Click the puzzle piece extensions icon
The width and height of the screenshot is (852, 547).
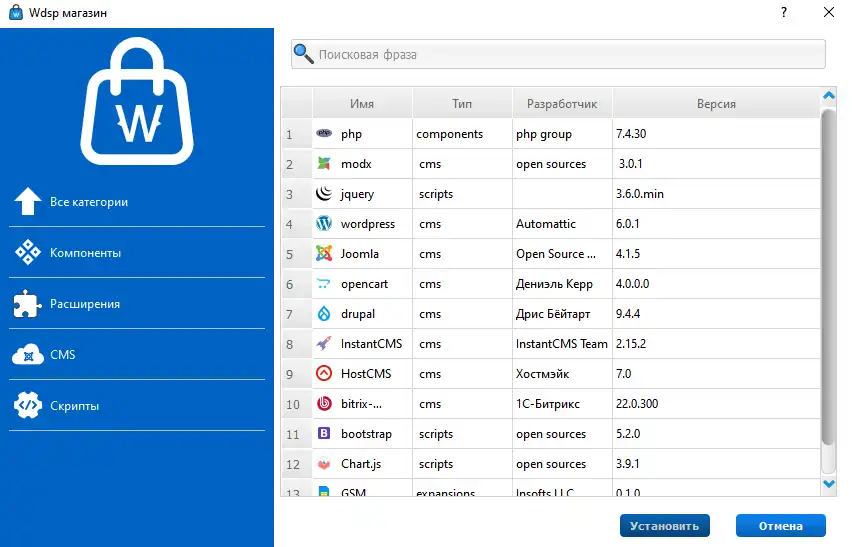[27, 304]
